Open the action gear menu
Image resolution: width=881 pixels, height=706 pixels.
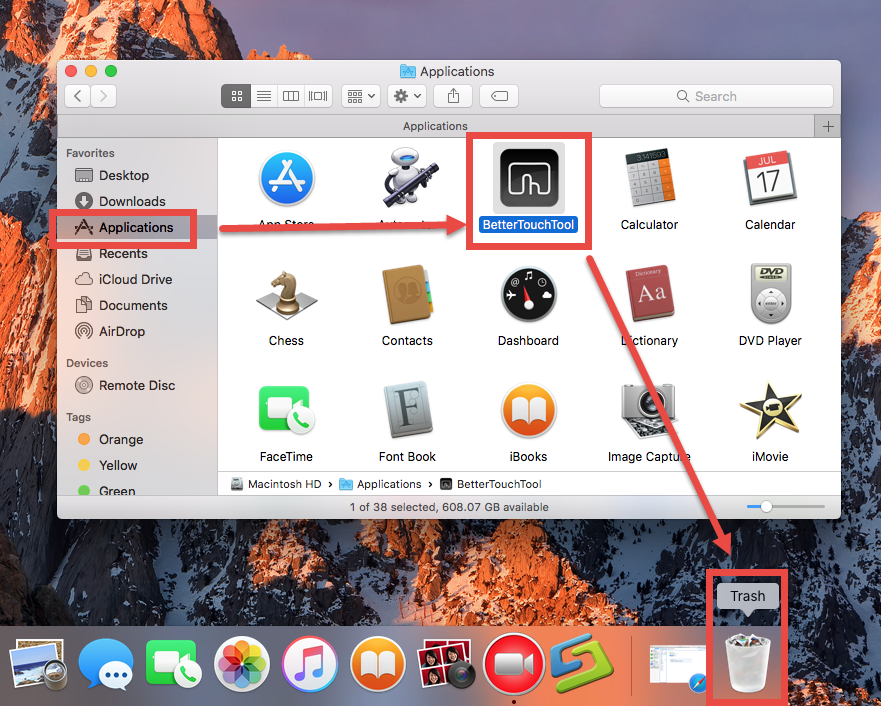coord(406,96)
